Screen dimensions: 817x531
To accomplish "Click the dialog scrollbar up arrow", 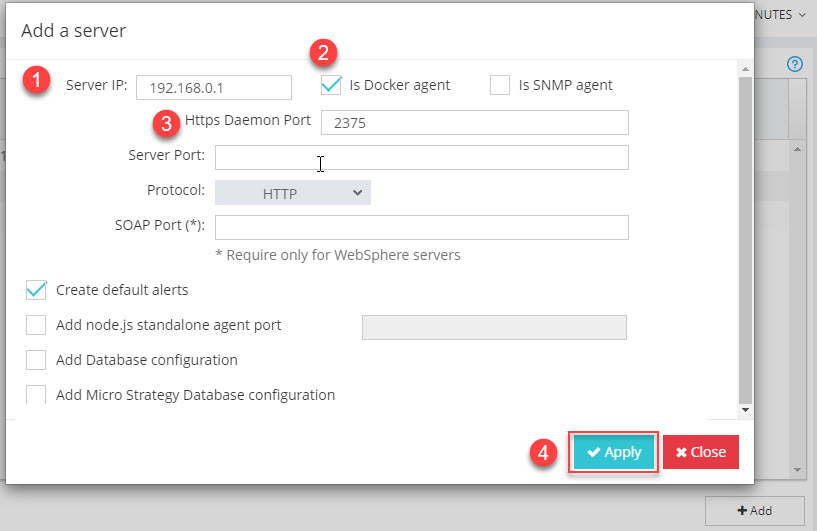I will [x=745, y=68].
